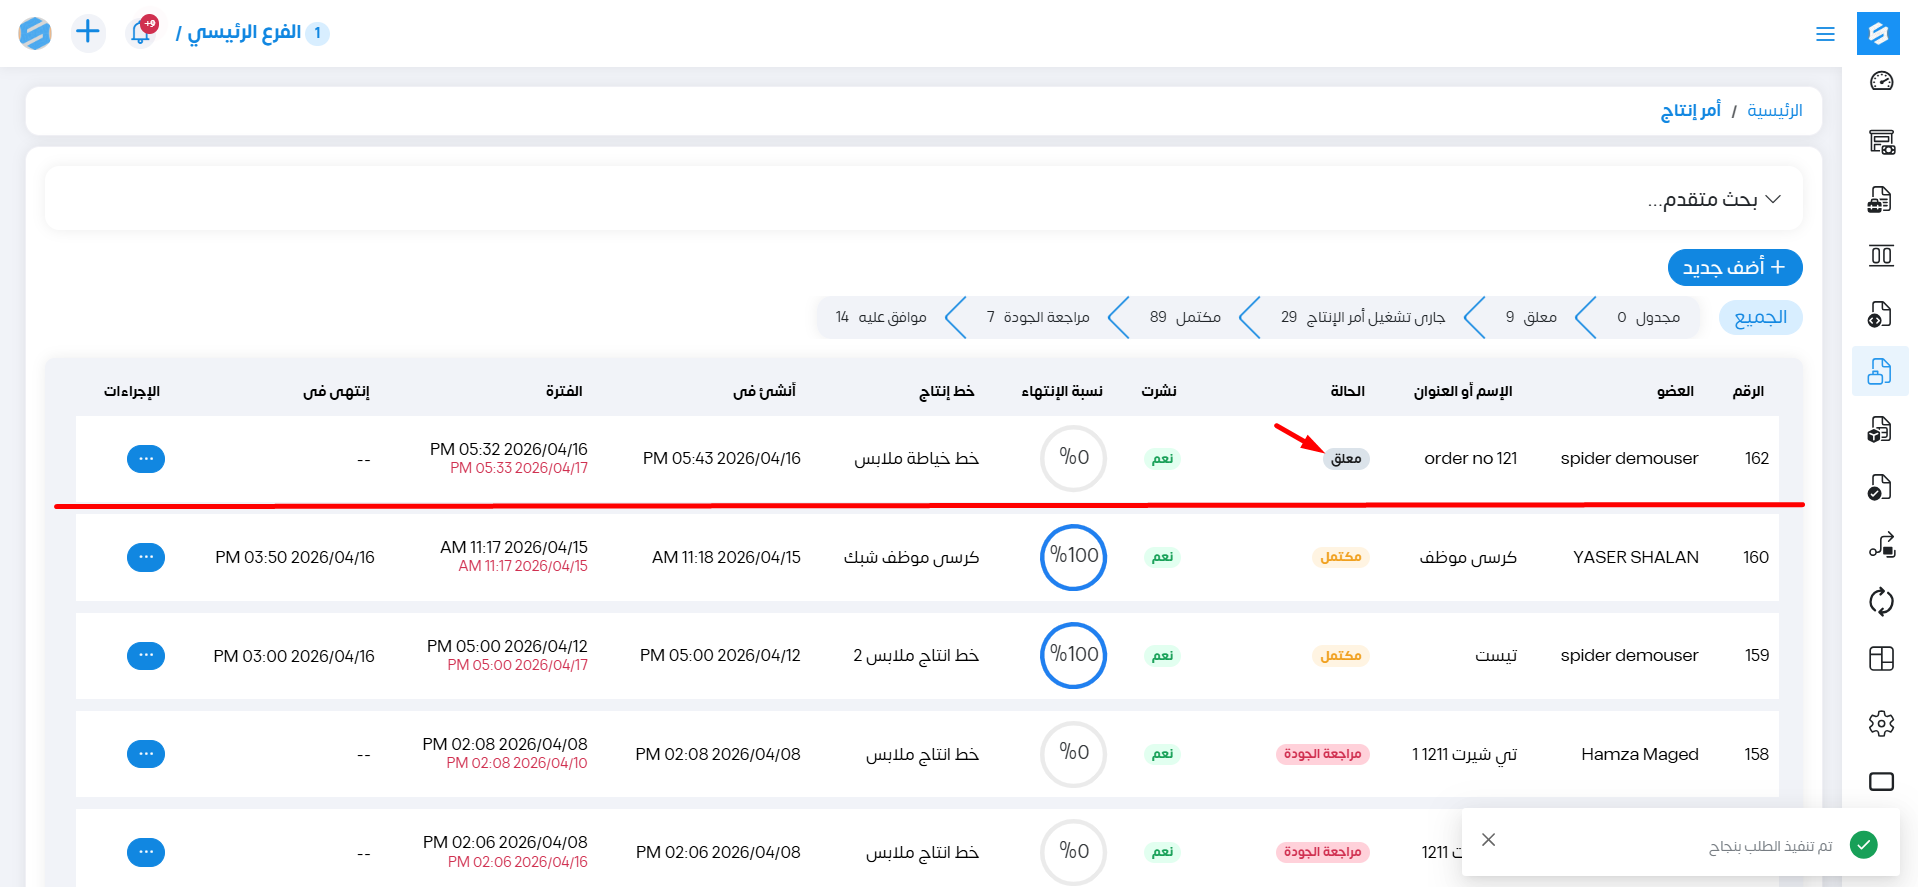Click the grid layout sidebar icon

(x=1880, y=658)
